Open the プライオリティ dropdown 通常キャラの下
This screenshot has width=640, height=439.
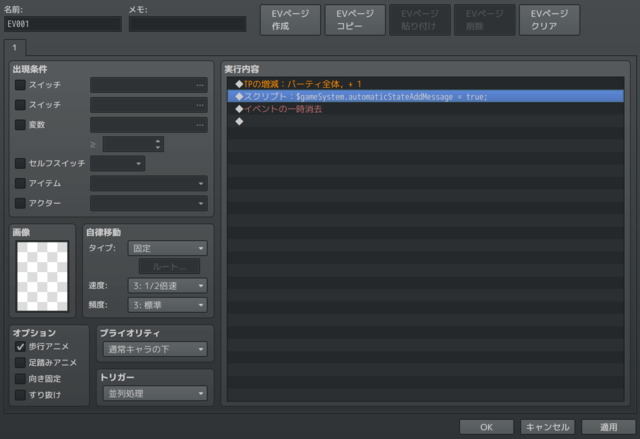click(155, 349)
